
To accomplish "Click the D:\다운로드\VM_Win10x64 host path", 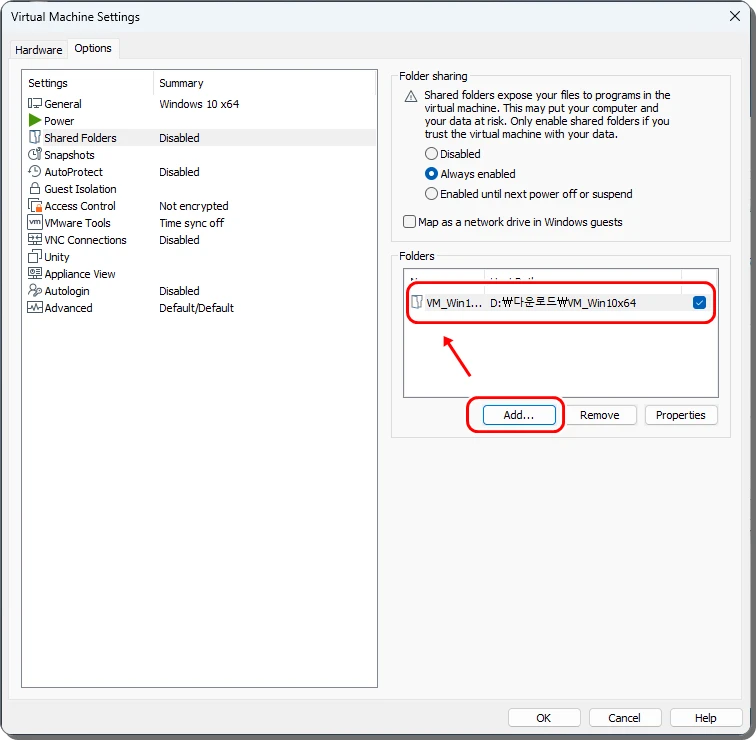I will [x=563, y=302].
